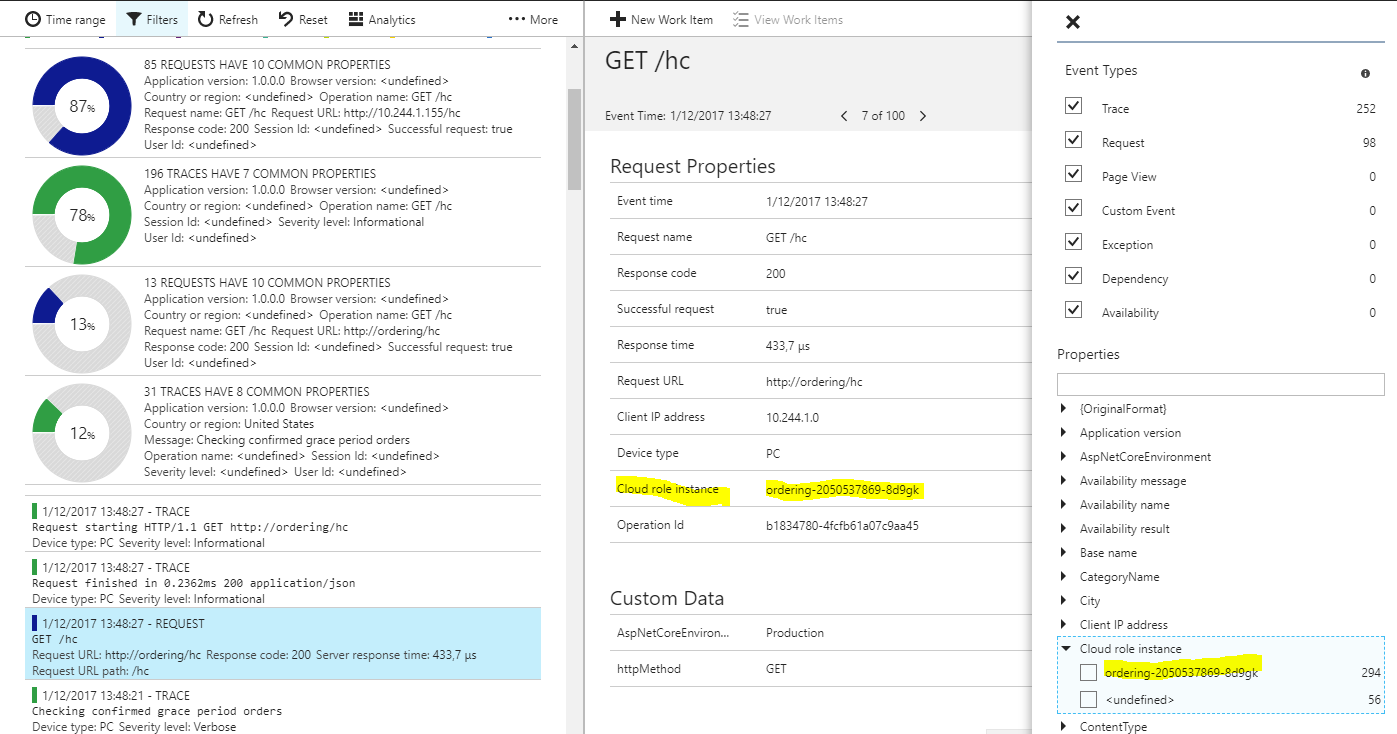The image size is (1397, 734).
Task: Toggle the Exception event type checkbox
Action: pyautogui.click(x=1074, y=242)
